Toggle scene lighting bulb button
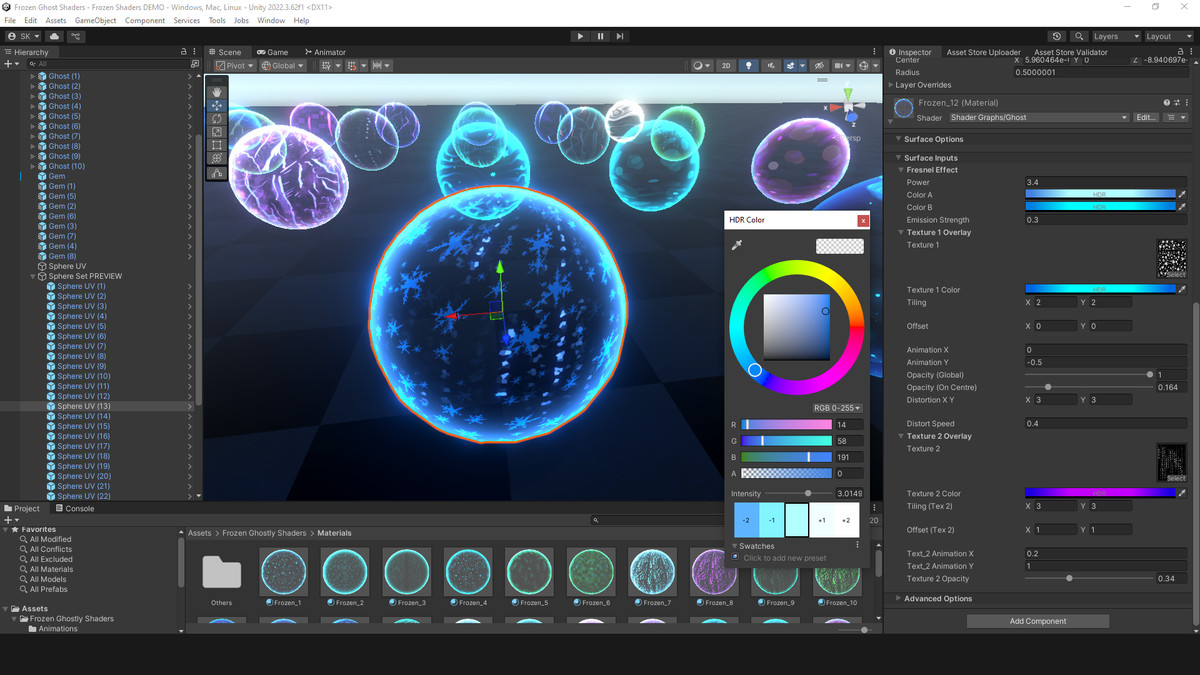Screen dimensions: 1200x675 748,66
